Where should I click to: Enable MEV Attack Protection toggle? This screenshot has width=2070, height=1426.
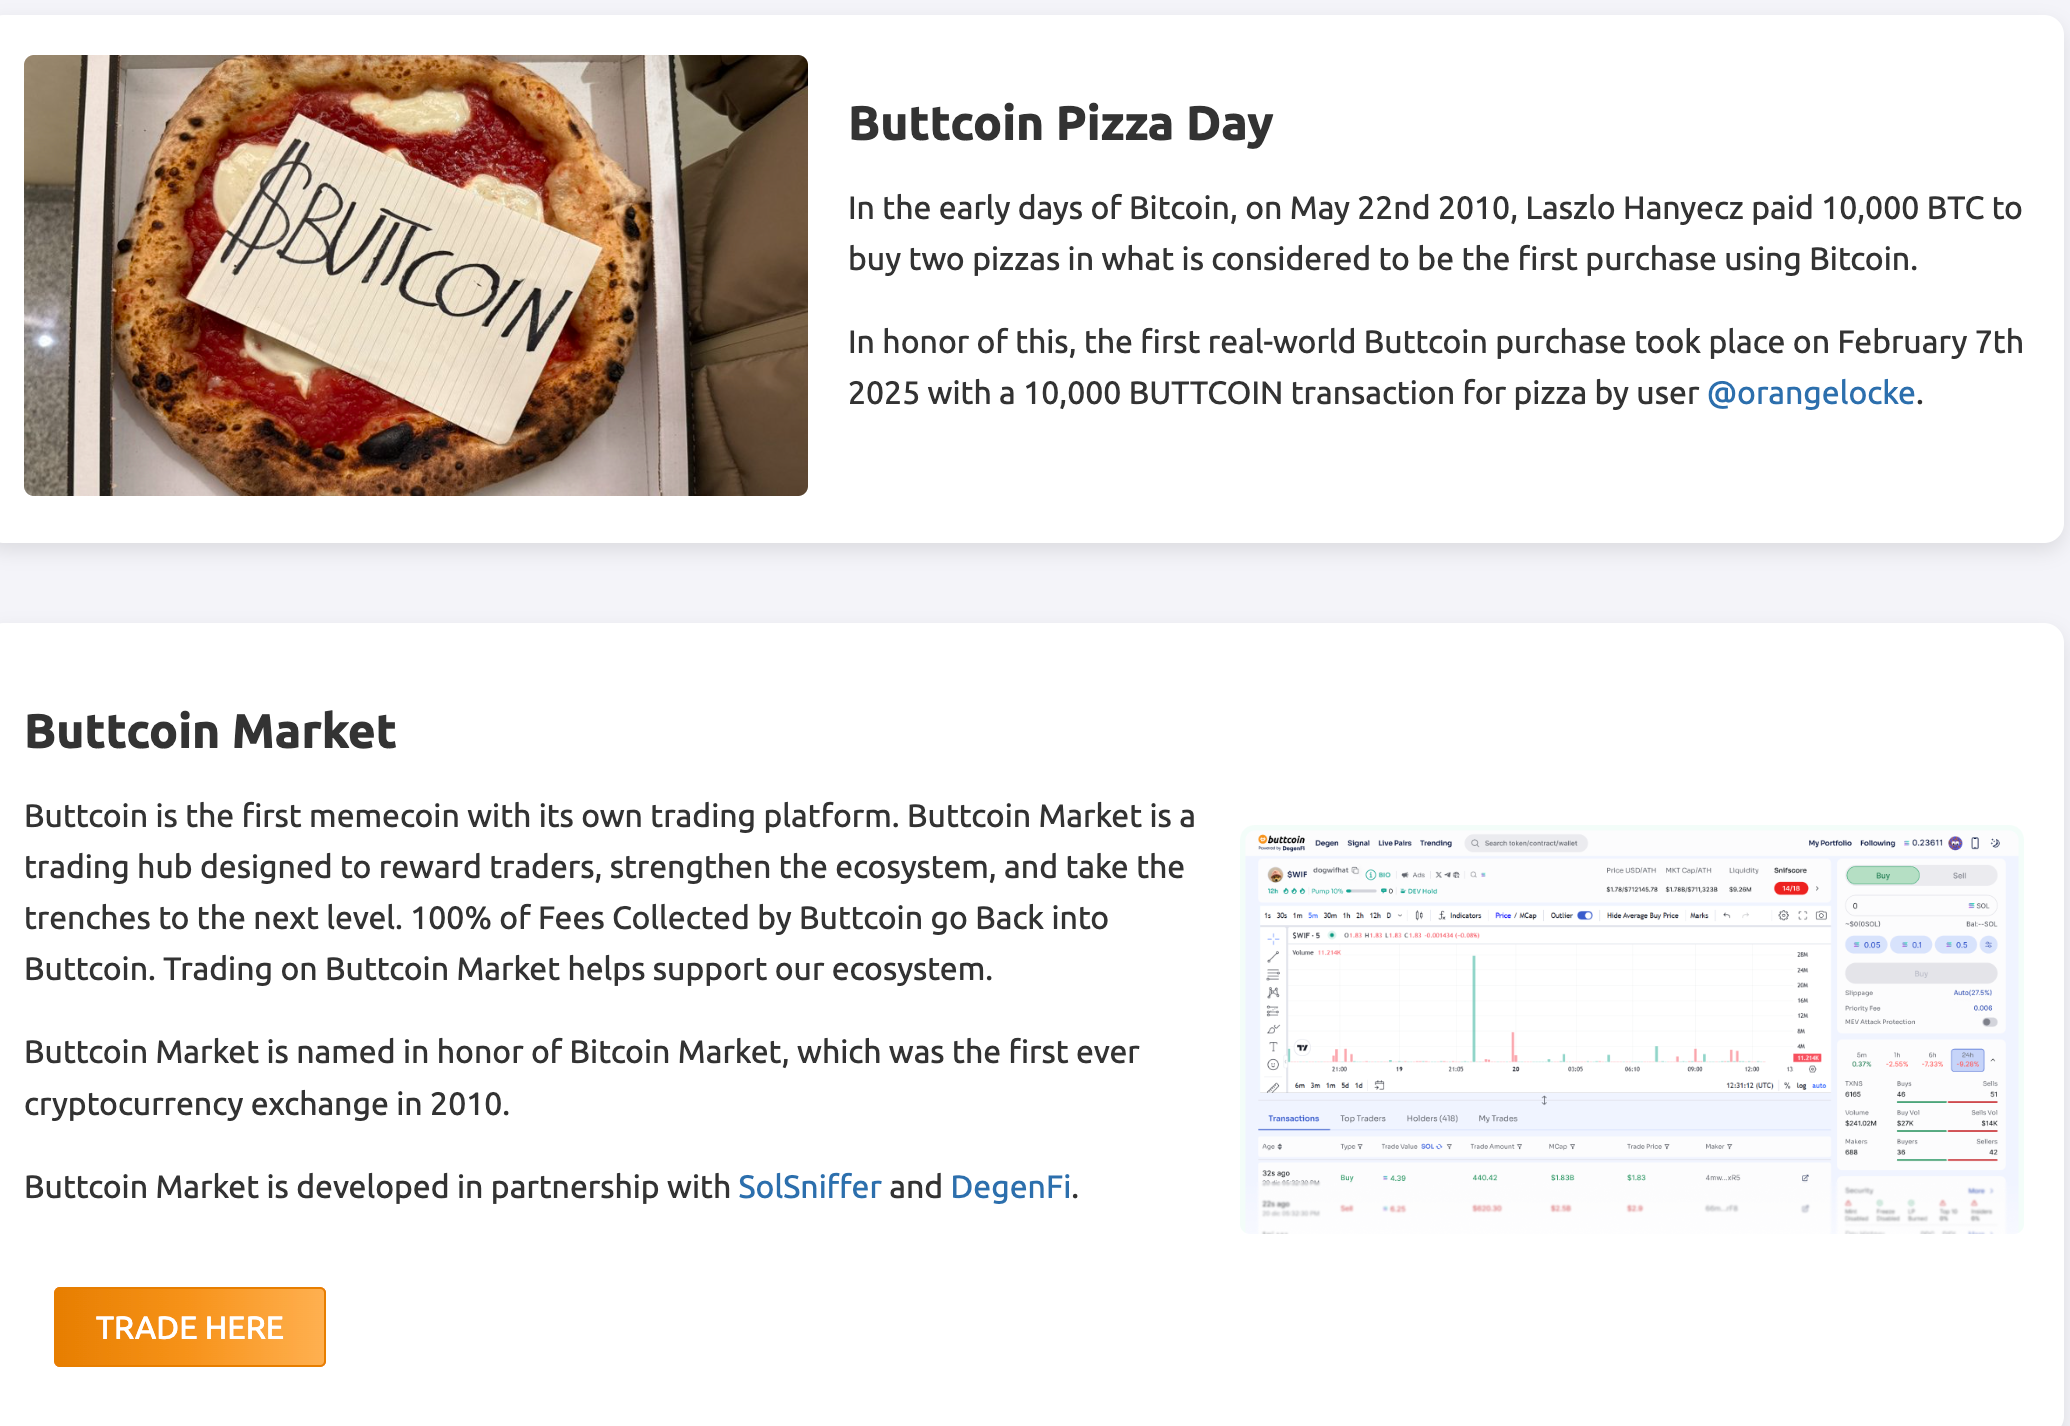tap(1989, 1022)
